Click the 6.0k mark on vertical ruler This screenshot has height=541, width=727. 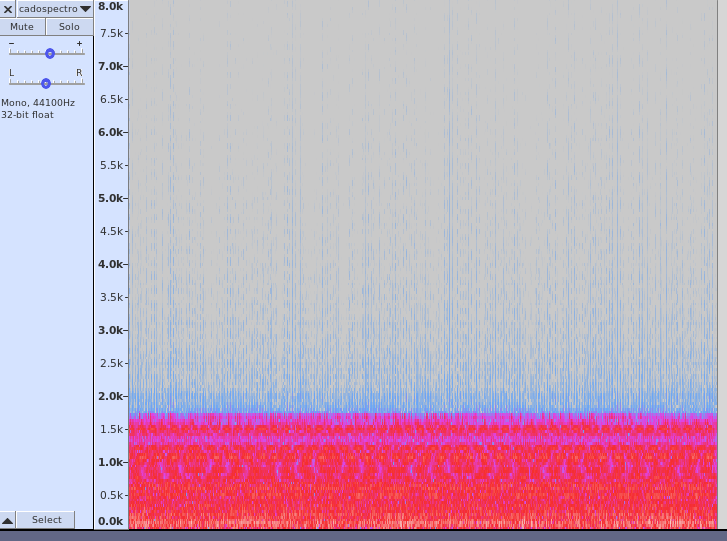(x=110, y=132)
